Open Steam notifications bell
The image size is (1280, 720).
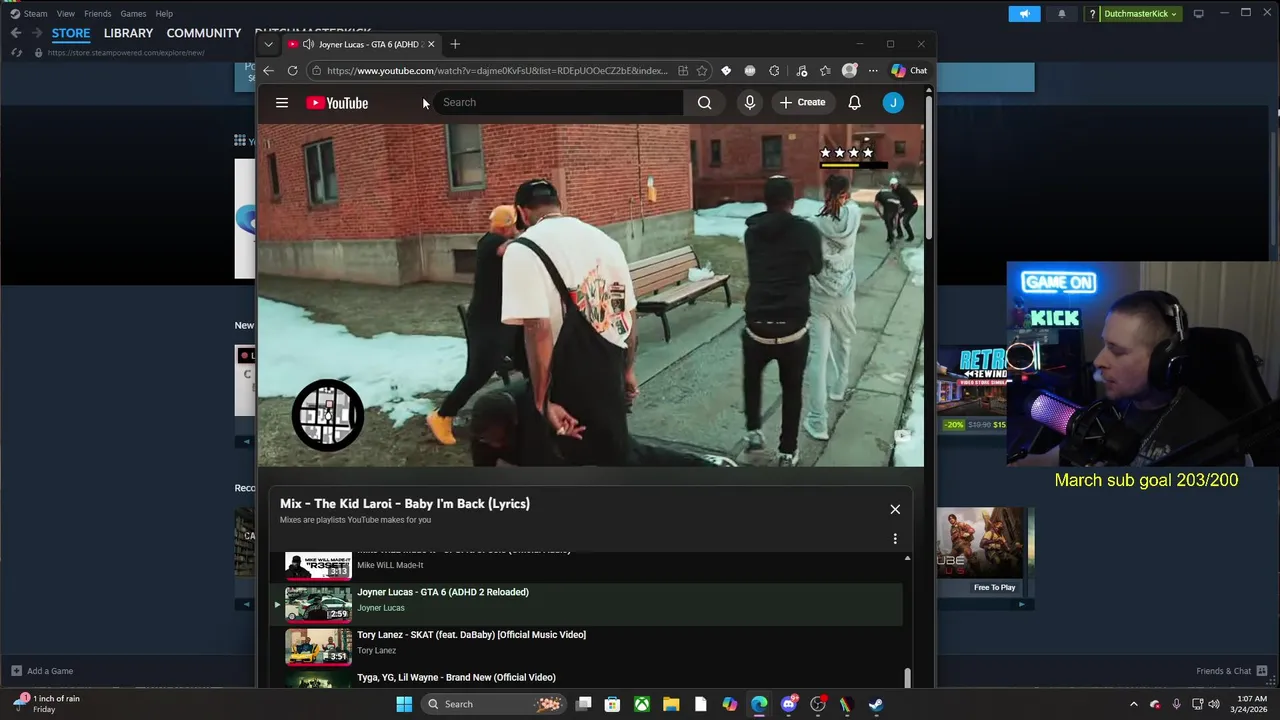(1062, 14)
